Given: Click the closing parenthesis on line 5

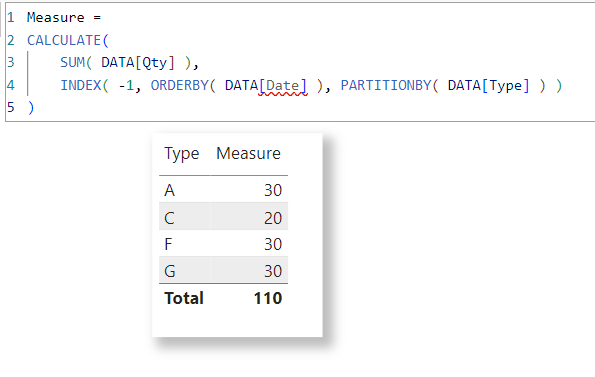Looking at the screenshot, I should (x=31, y=108).
